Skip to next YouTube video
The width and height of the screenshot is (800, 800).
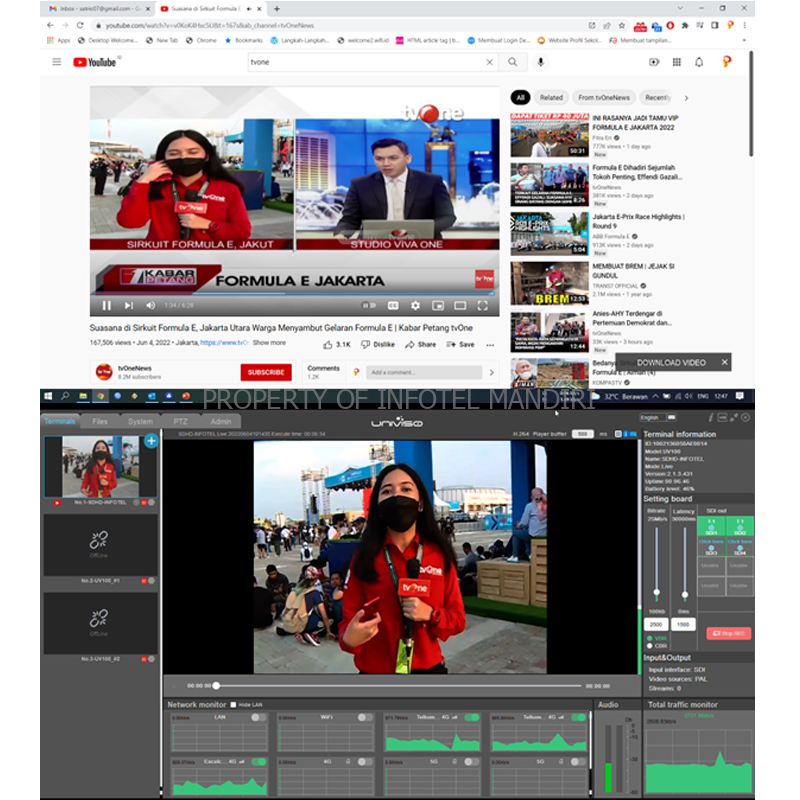pos(129,305)
